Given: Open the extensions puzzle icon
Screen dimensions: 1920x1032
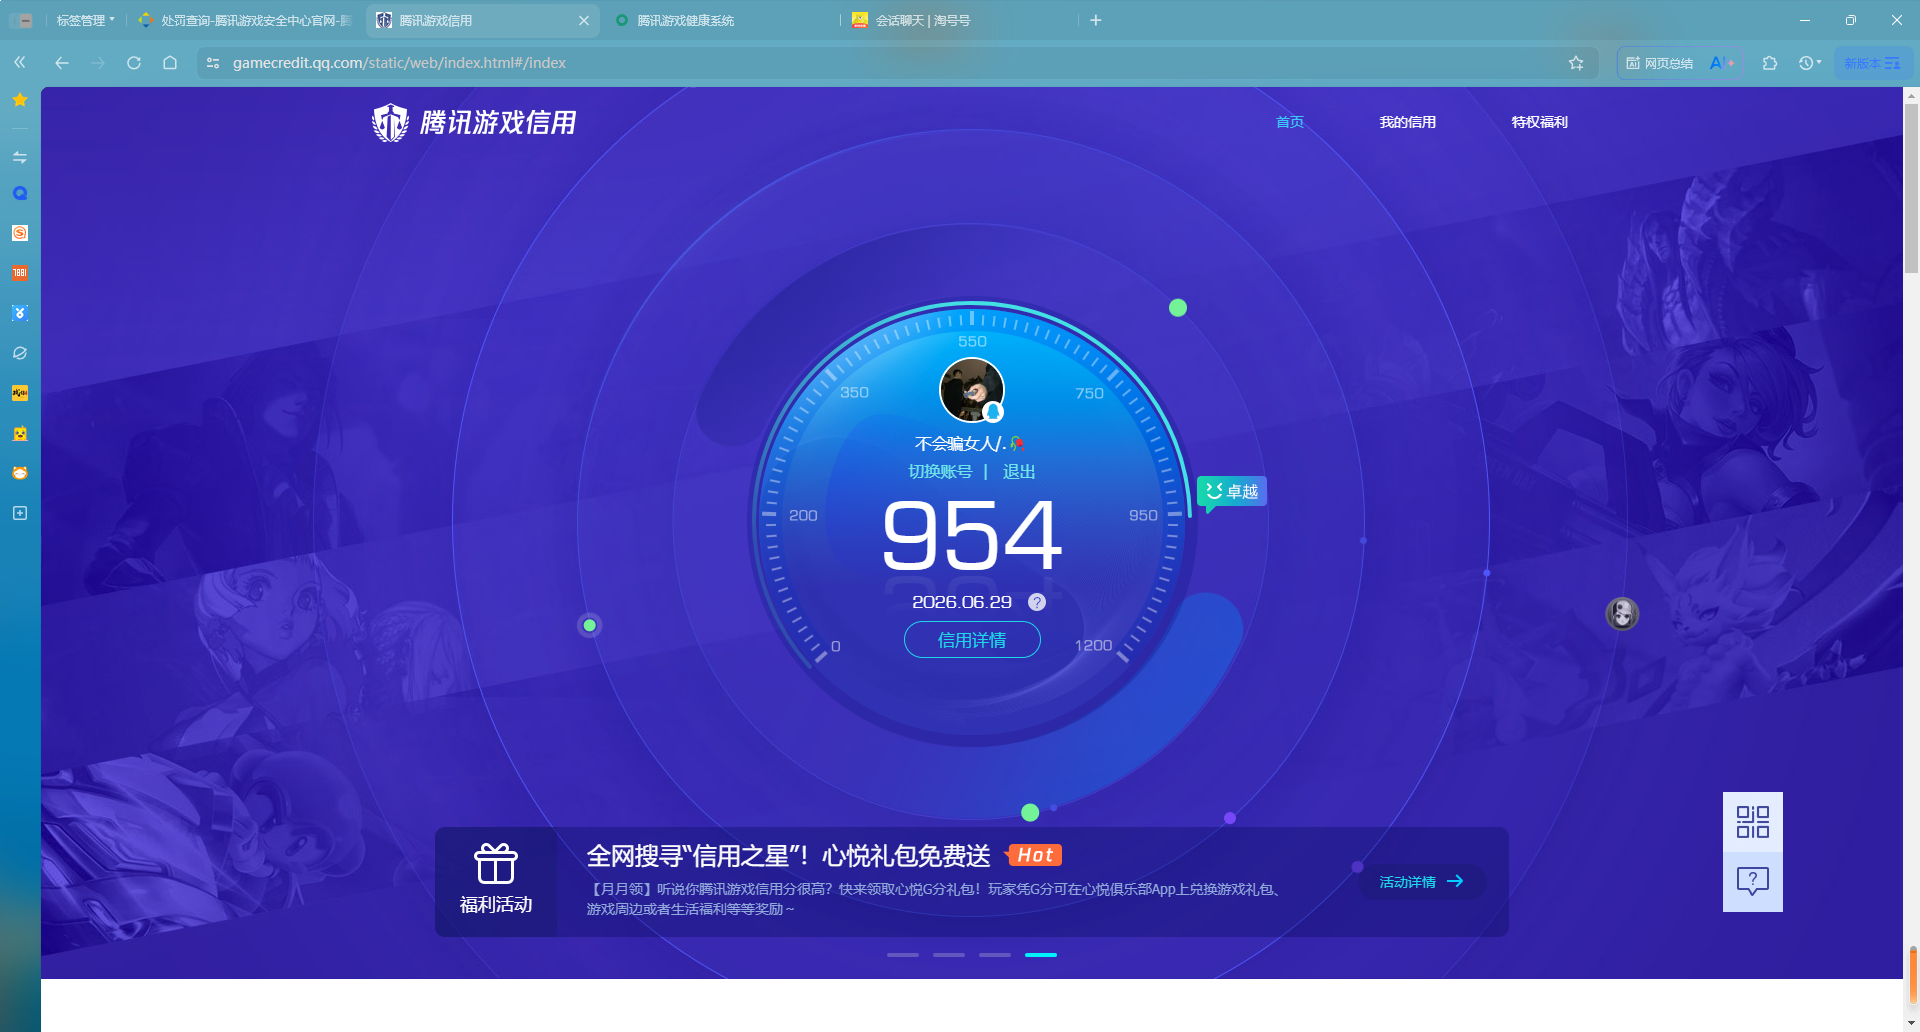Looking at the screenshot, I should (1770, 63).
